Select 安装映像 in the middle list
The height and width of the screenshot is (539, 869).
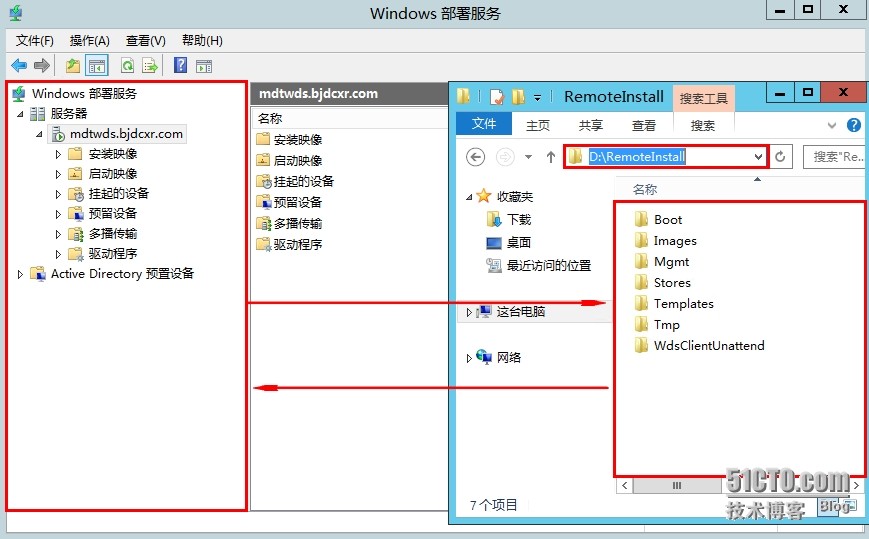(298, 140)
